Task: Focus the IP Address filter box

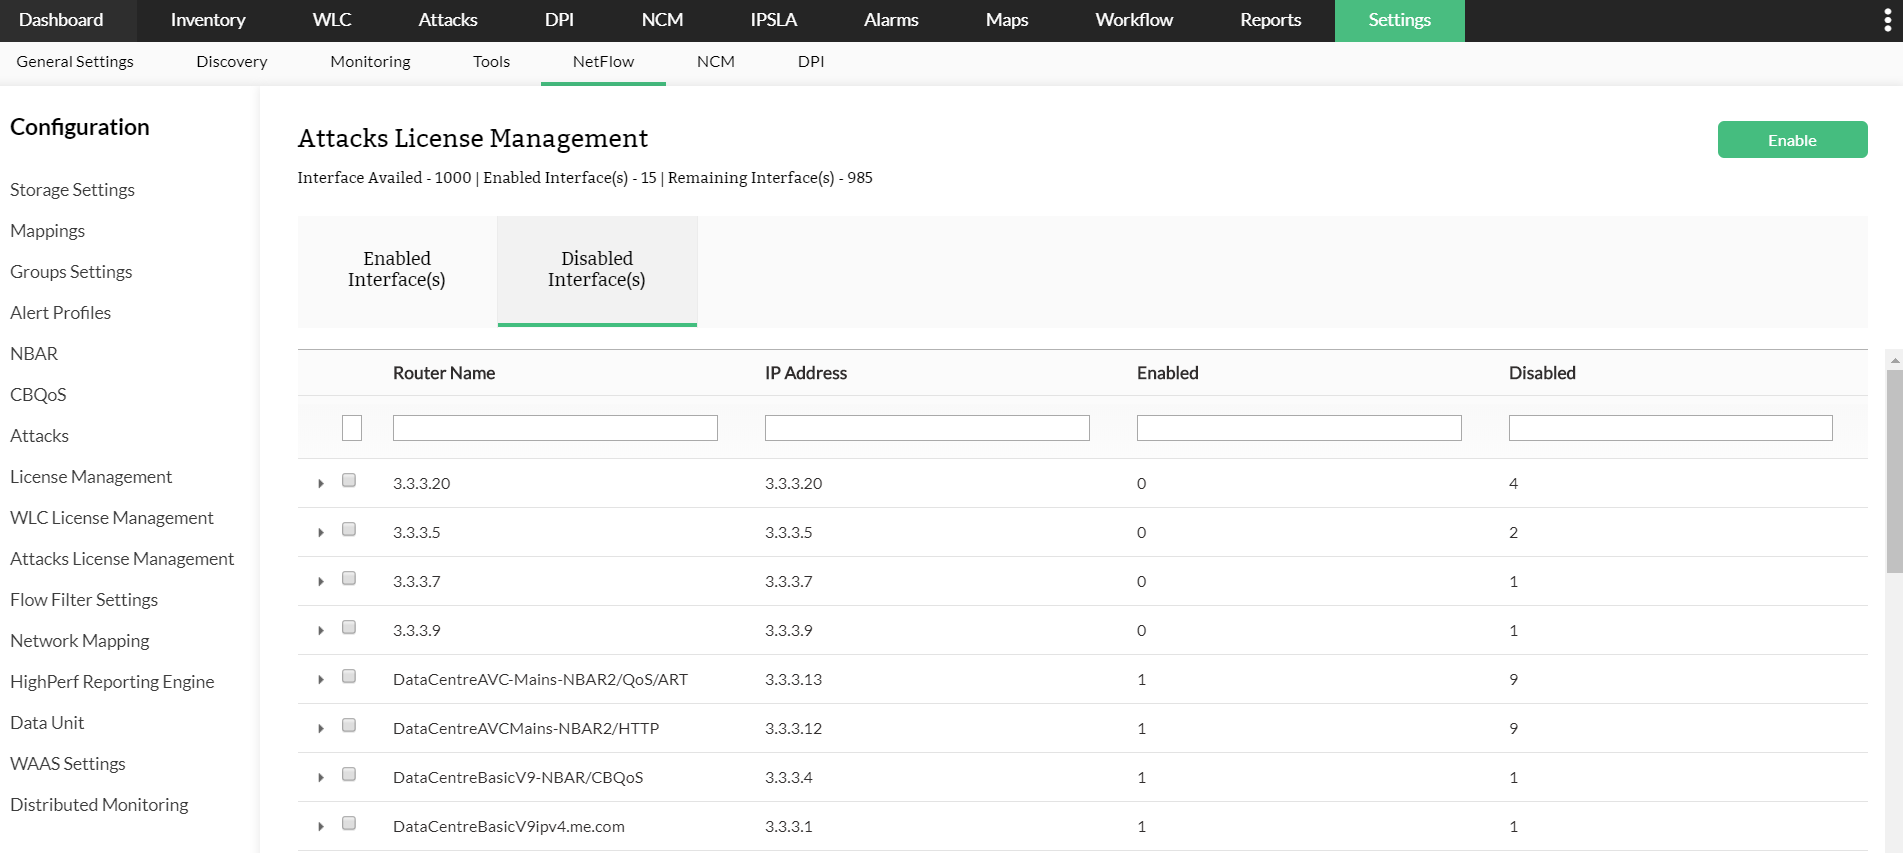Action: (x=927, y=428)
